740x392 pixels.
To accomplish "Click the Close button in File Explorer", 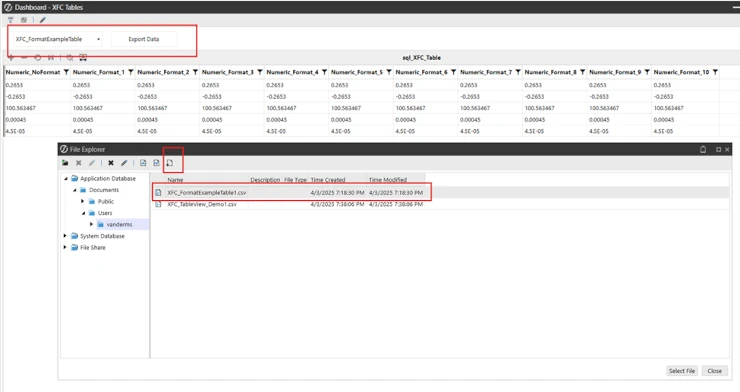I will click(x=715, y=371).
